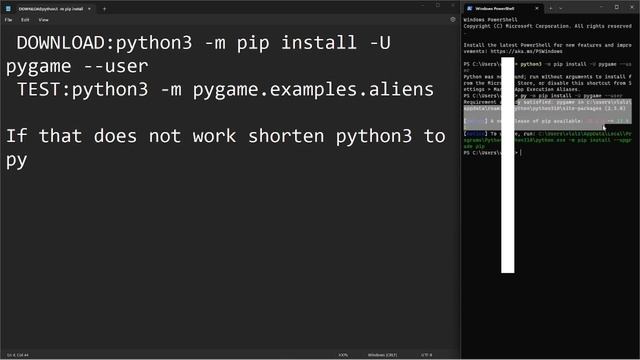Screen dimensions: 640x360
Task: Open the Edit menu in Notepad
Action: [x=25, y=20]
